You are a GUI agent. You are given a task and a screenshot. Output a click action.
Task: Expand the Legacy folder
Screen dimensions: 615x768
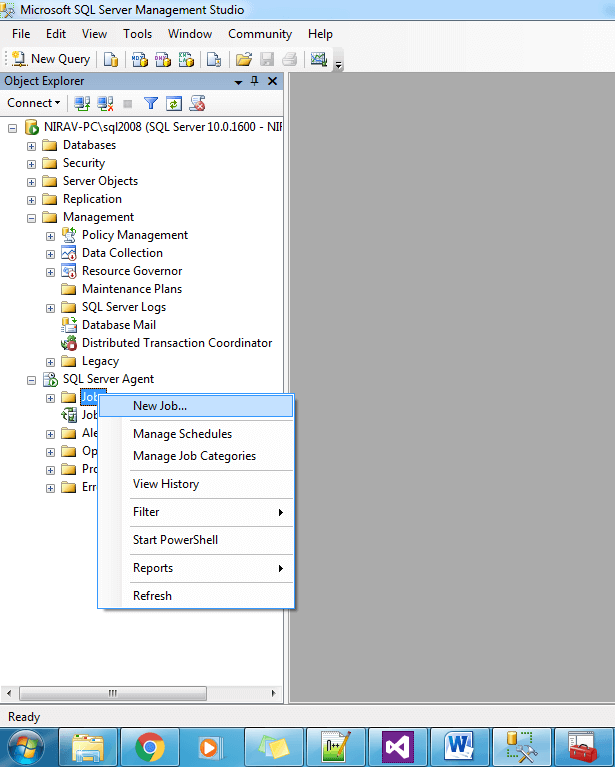[50, 362]
